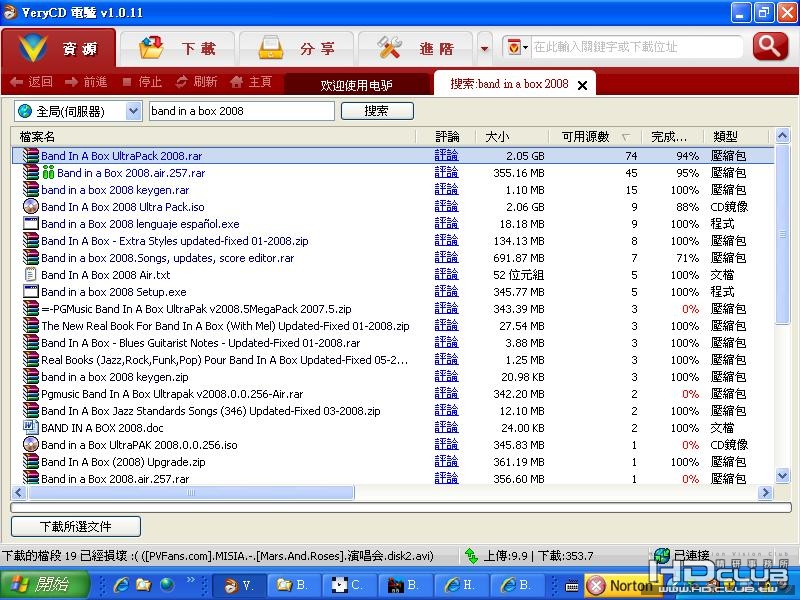Select Pgmusic Band In A Box Ultrapak v2008.0.0.256-Air.rar row
800x600 pixels.
393,394
